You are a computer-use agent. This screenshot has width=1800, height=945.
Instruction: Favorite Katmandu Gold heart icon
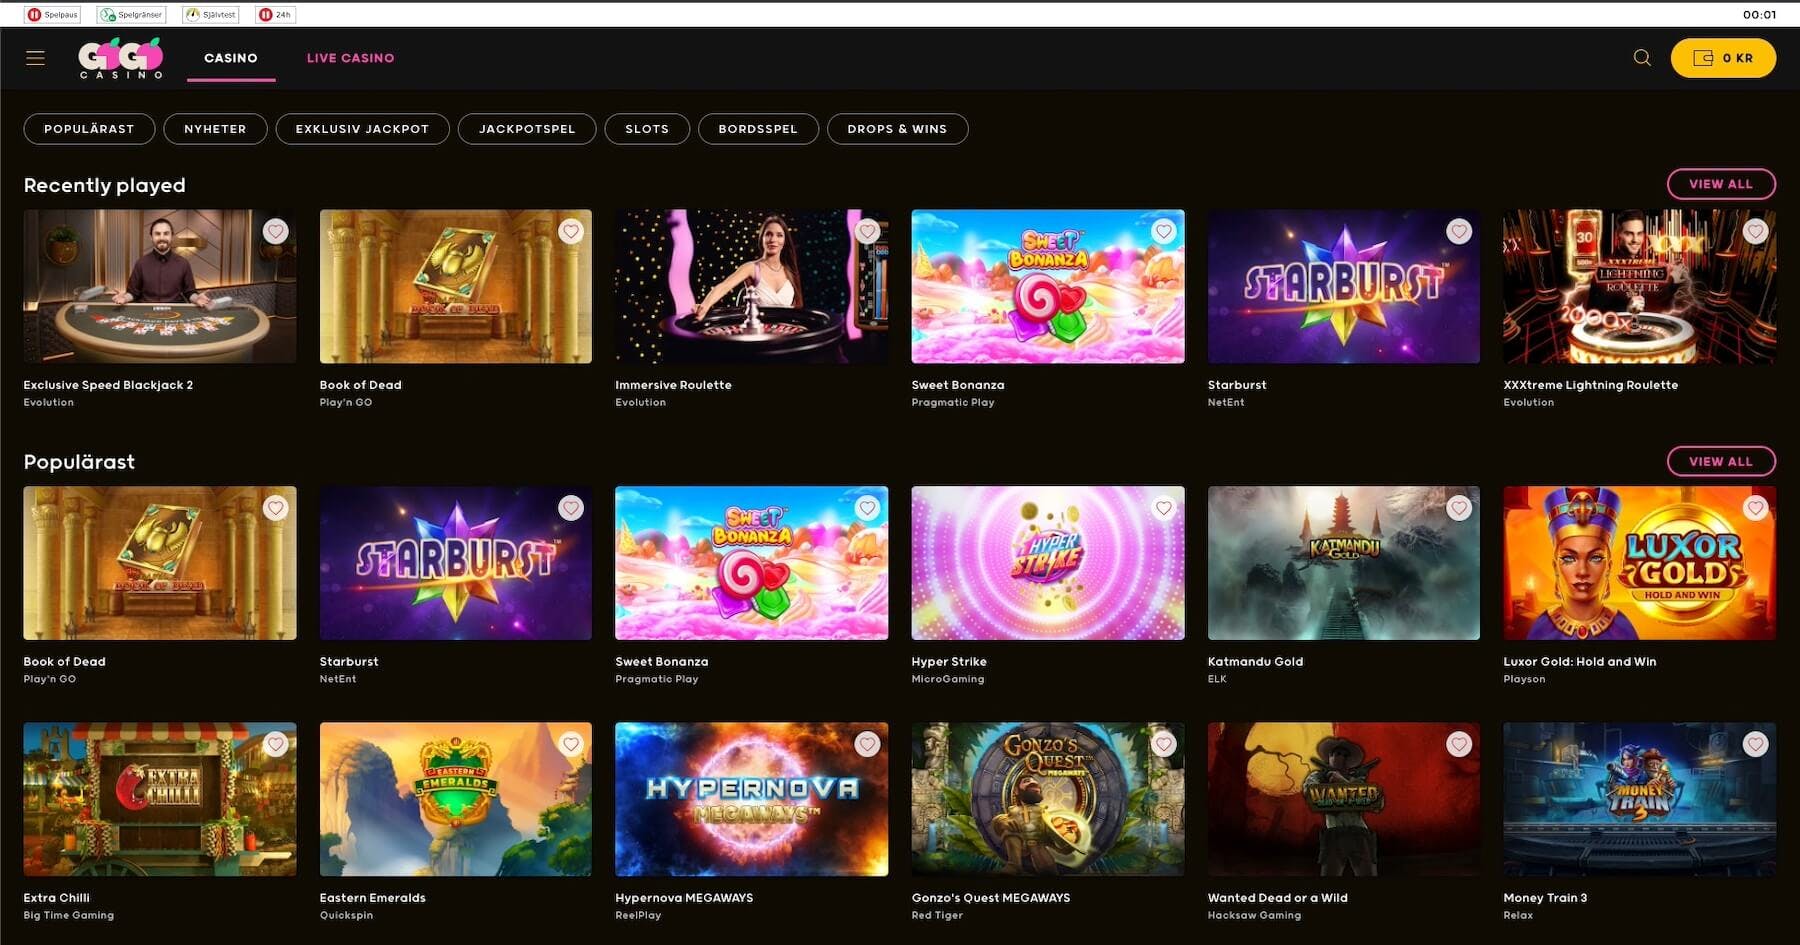pos(1459,508)
